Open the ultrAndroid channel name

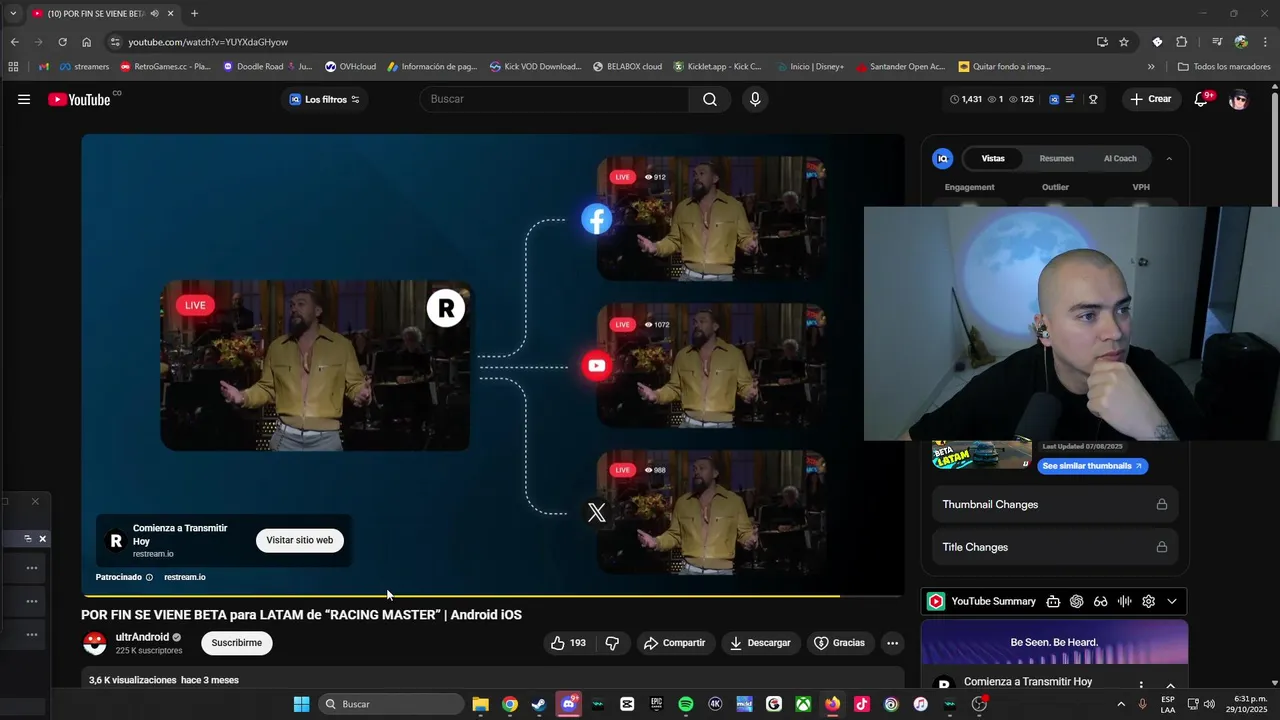click(142, 637)
